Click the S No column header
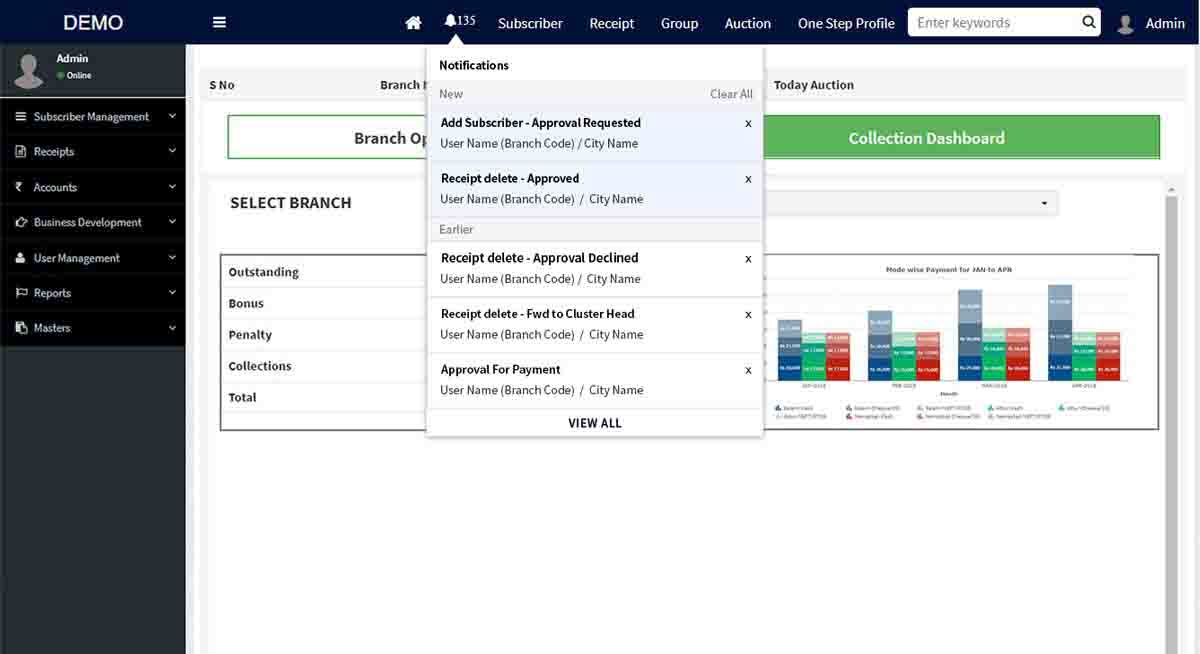This screenshot has width=1200, height=654. (x=222, y=85)
